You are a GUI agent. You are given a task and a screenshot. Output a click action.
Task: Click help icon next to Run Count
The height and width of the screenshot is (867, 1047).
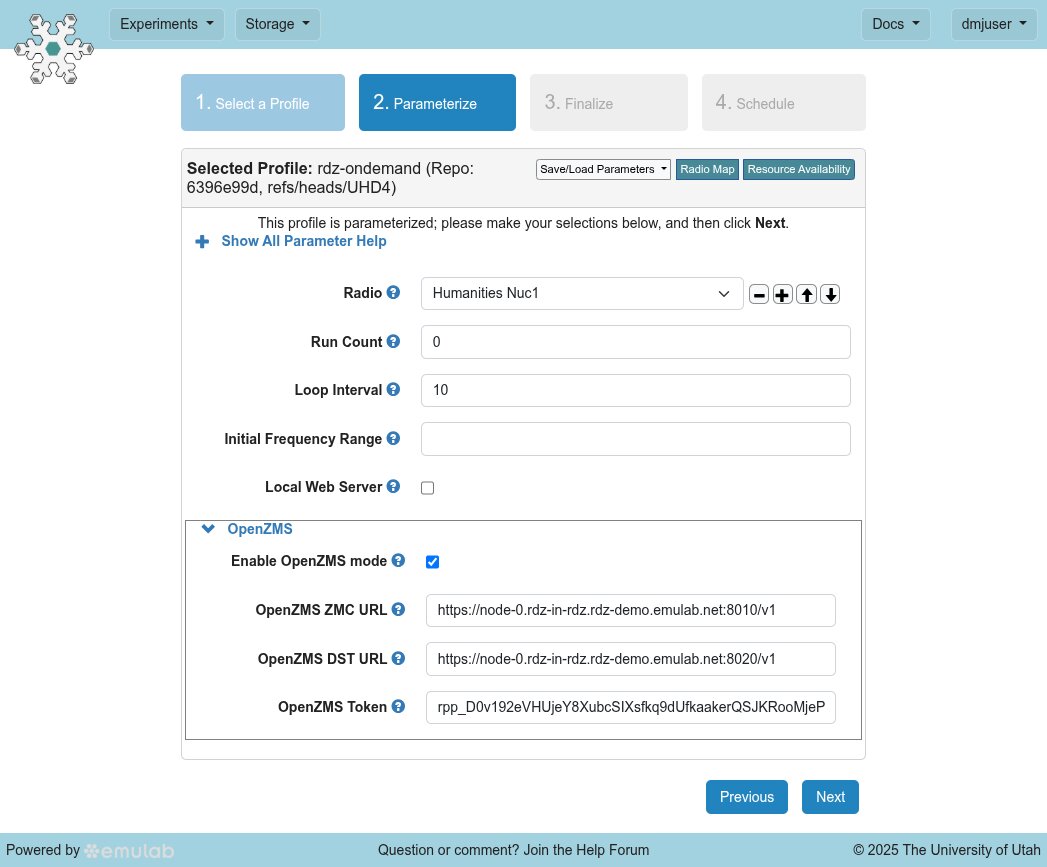(x=393, y=341)
